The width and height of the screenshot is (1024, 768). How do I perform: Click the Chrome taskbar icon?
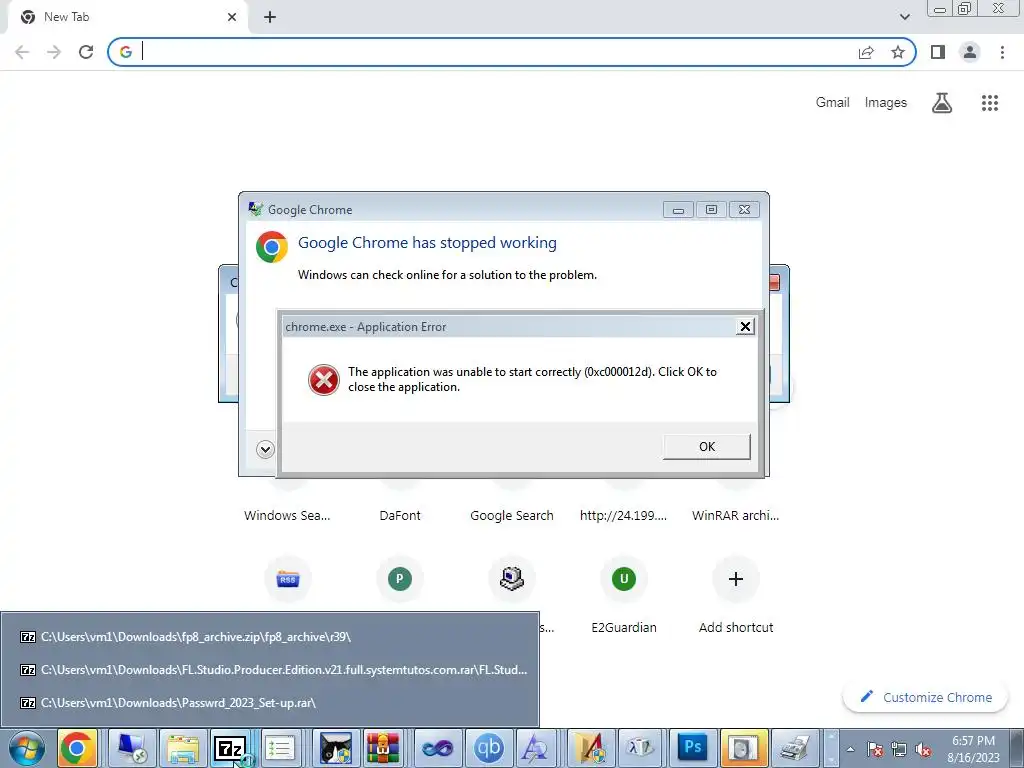coord(77,748)
